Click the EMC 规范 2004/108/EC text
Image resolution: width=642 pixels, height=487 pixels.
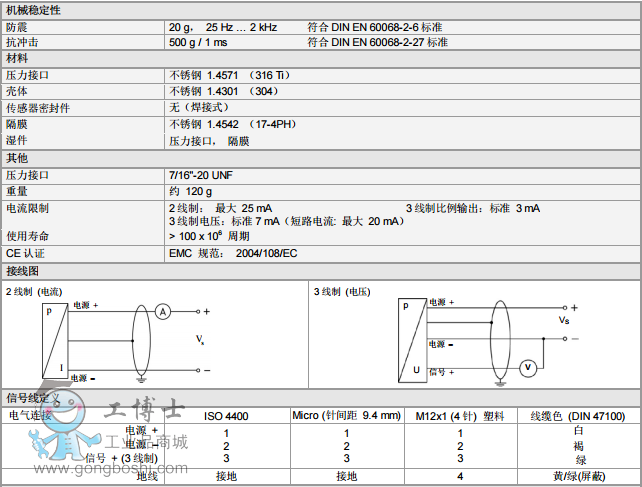pyautogui.click(x=233, y=253)
